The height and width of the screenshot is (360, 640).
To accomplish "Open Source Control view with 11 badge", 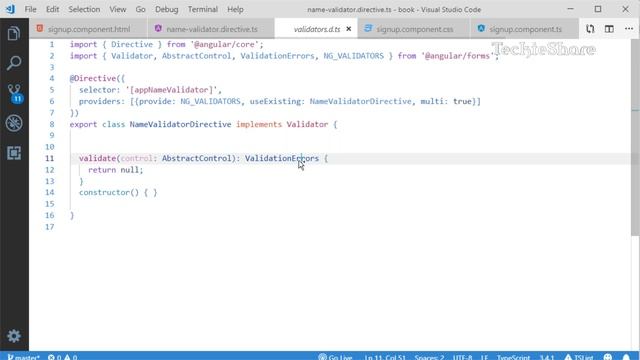I will [15, 93].
